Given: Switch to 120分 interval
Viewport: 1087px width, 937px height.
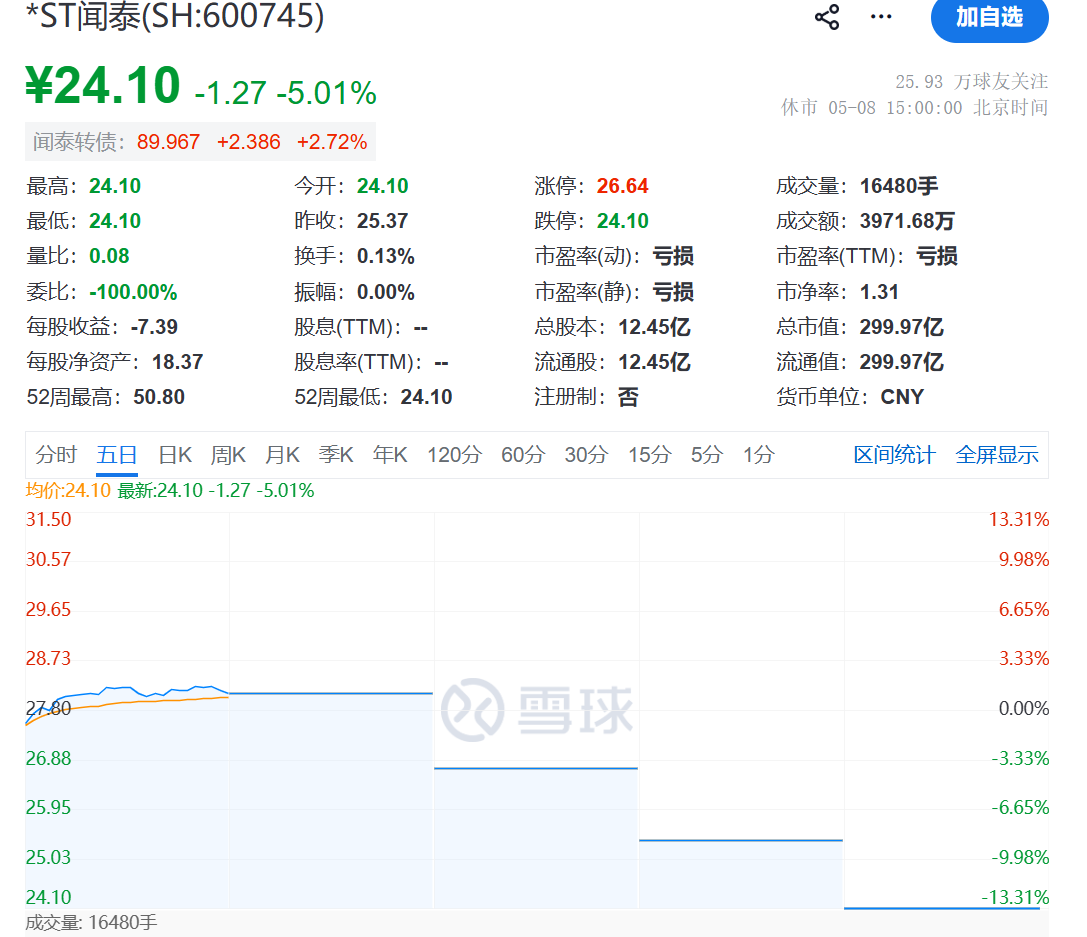Looking at the screenshot, I should 454,455.
